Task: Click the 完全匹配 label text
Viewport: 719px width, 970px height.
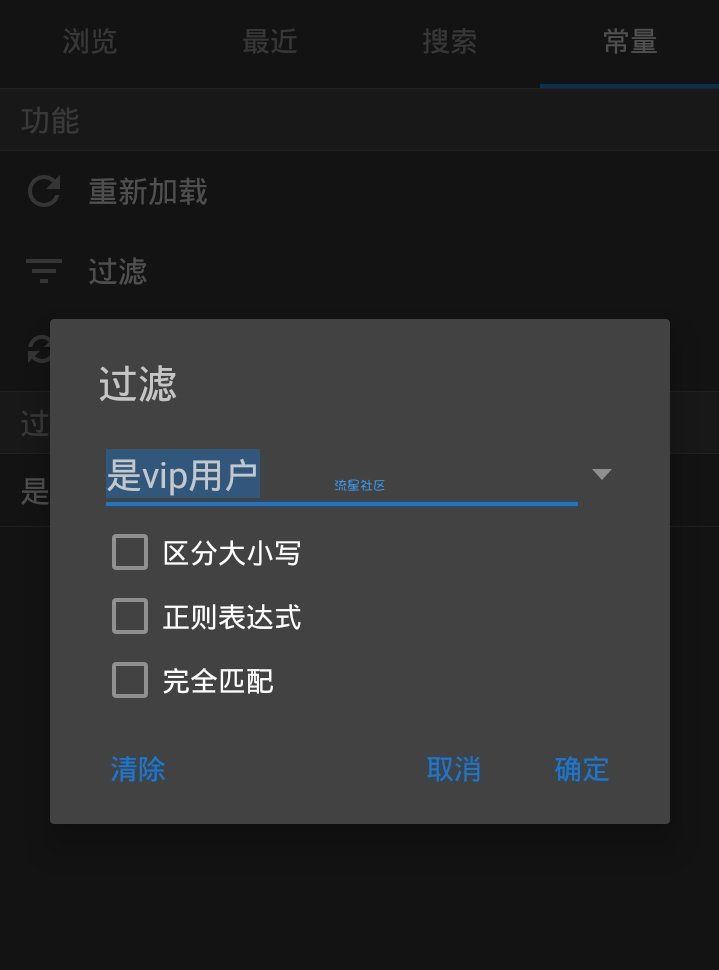Action: pos(218,680)
